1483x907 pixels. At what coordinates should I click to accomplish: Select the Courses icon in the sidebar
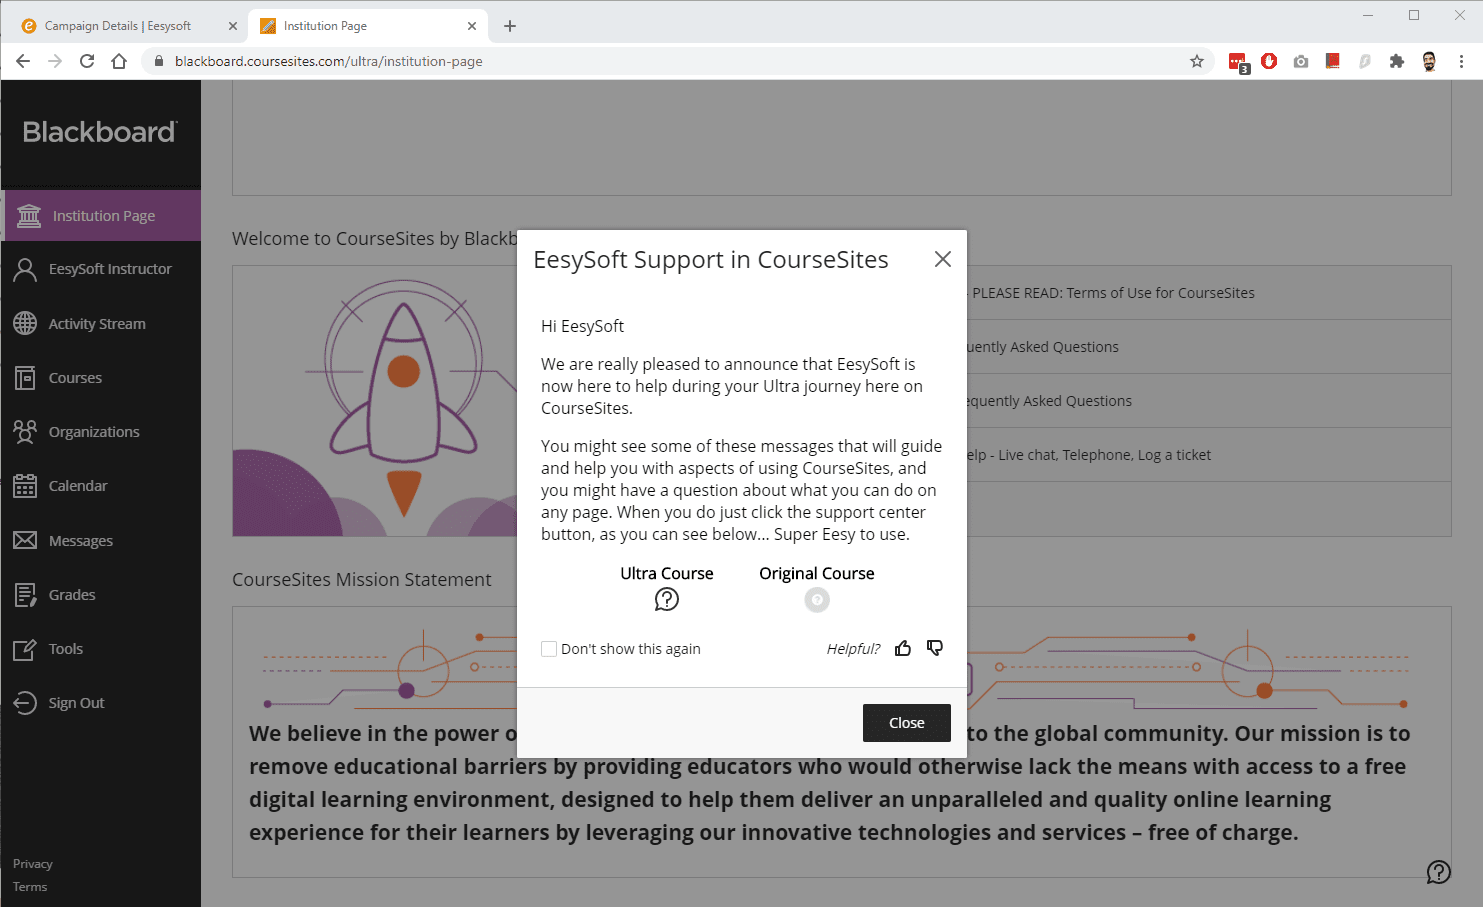pyautogui.click(x=74, y=377)
